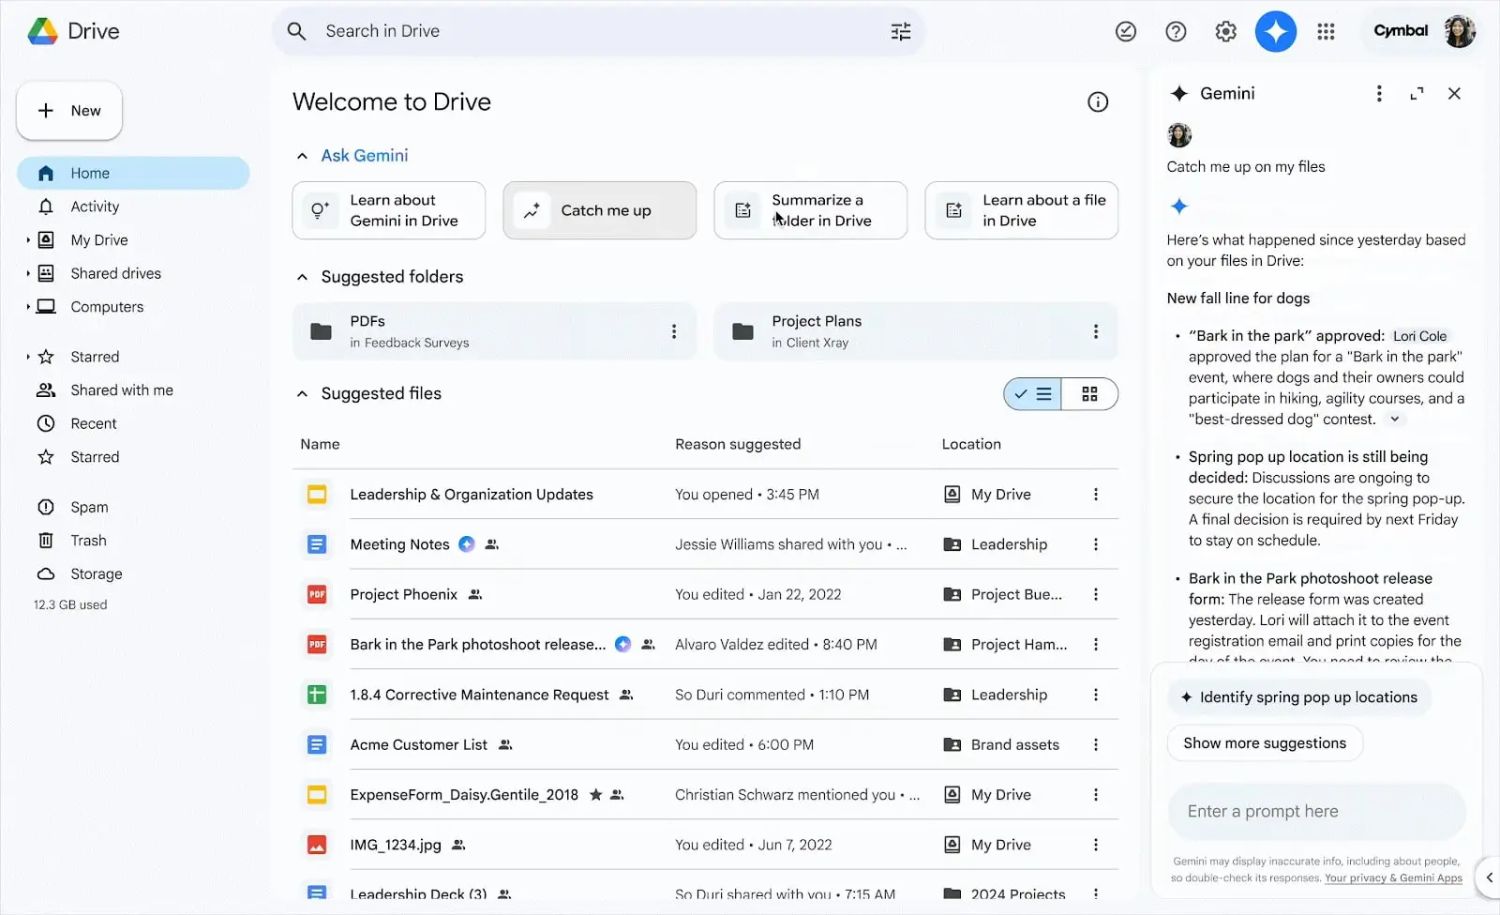Click the Catch me up button
Viewport: 1500px width, 915px height.
click(599, 211)
